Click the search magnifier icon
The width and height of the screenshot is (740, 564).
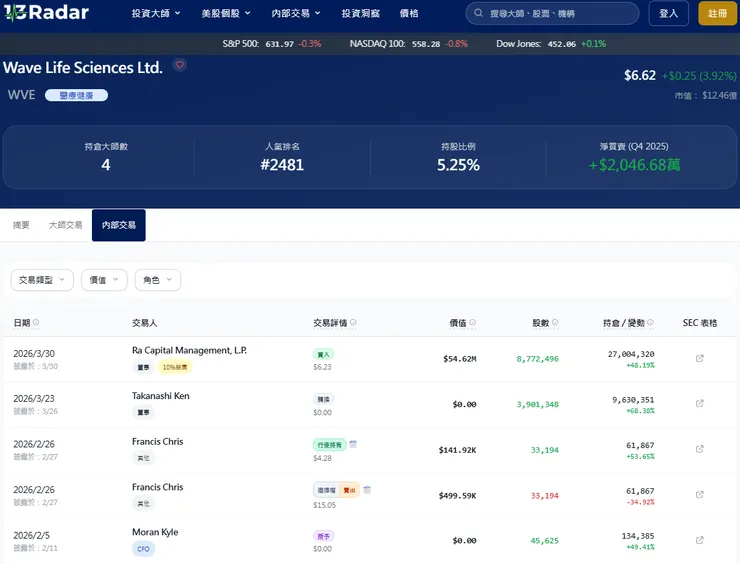478,13
